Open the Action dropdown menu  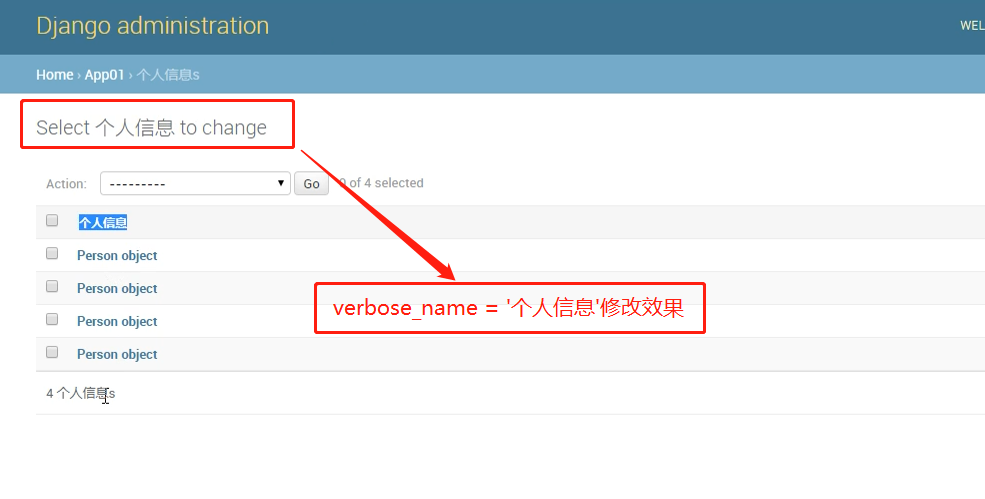point(195,184)
